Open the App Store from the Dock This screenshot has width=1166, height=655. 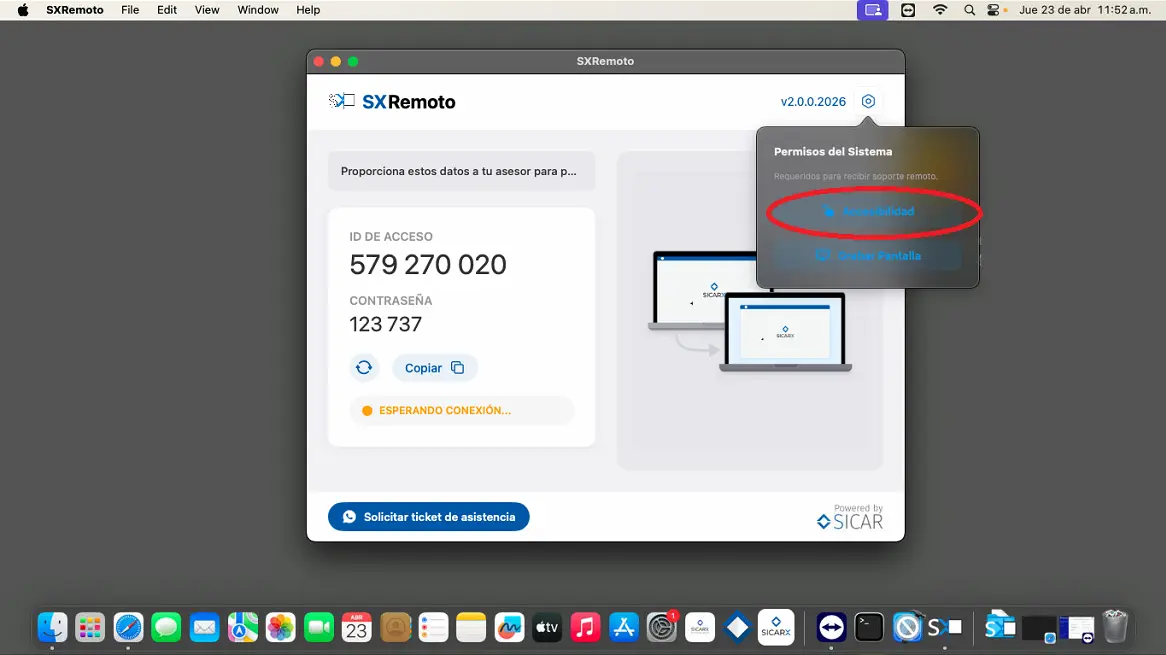coord(623,627)
